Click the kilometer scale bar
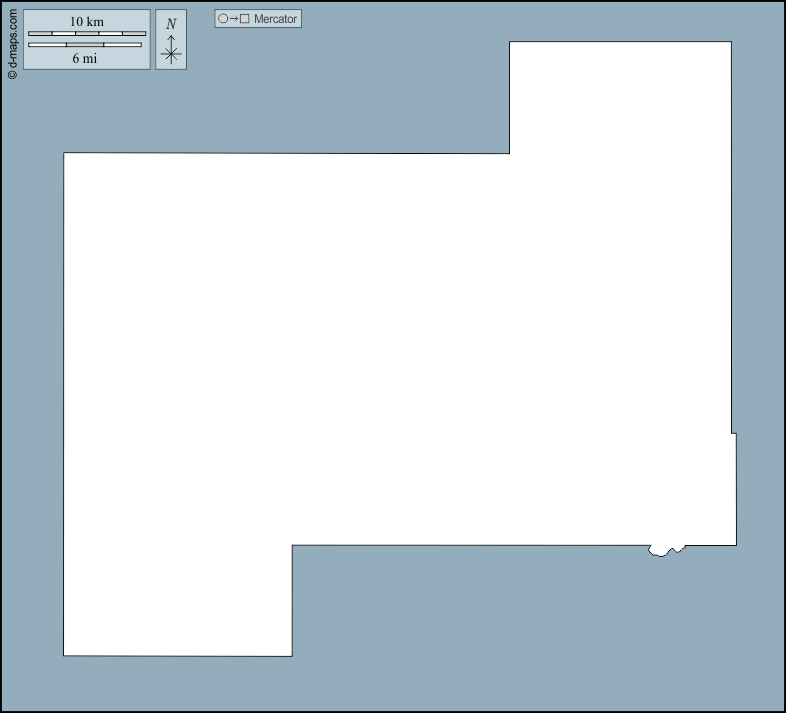Viewport: 786px width, 713px height. pyautogui.click(x=87, y=34)
